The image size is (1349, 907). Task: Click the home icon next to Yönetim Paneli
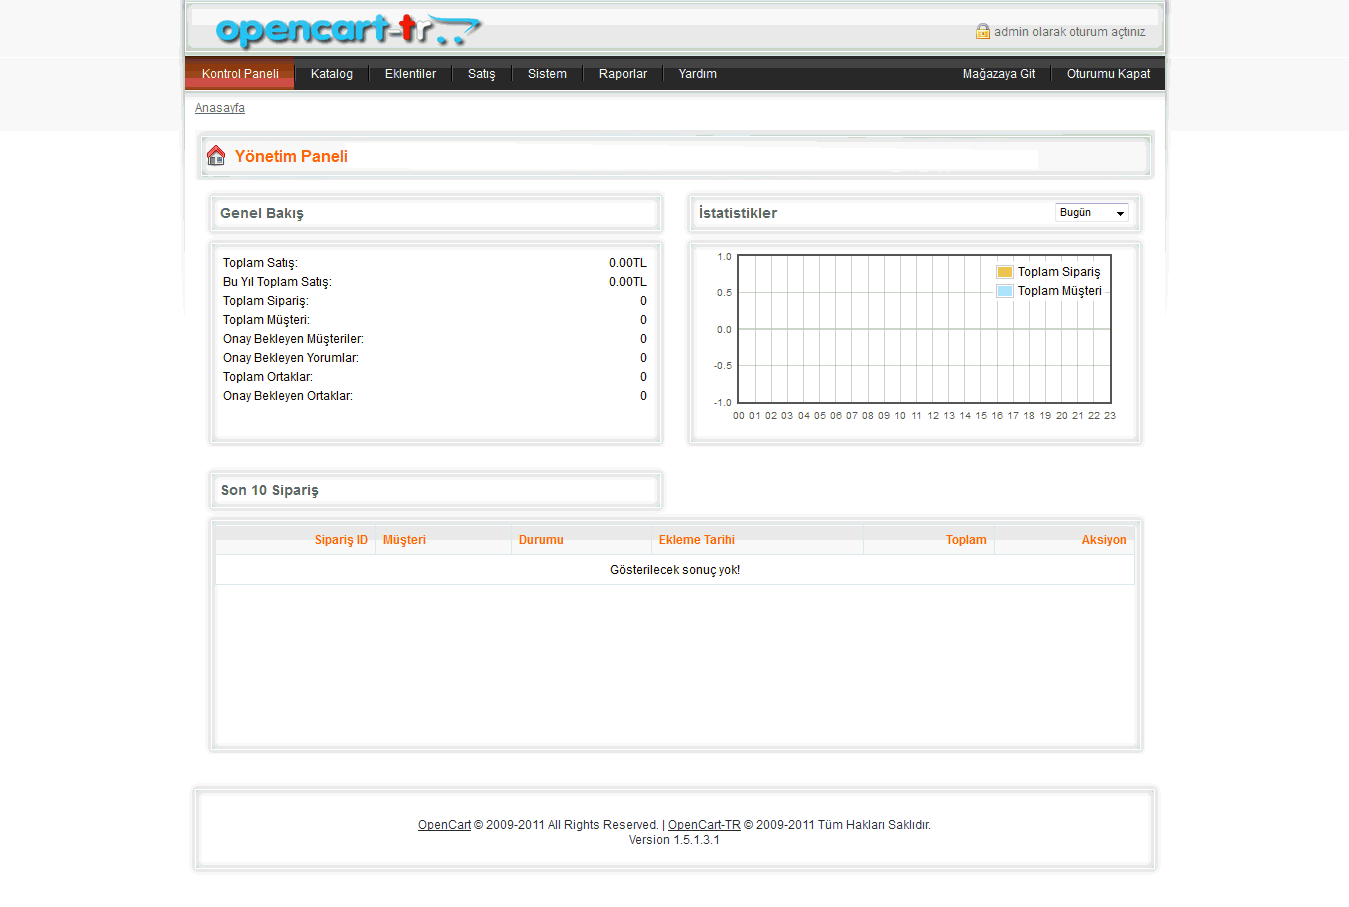[x=216, y=156]
